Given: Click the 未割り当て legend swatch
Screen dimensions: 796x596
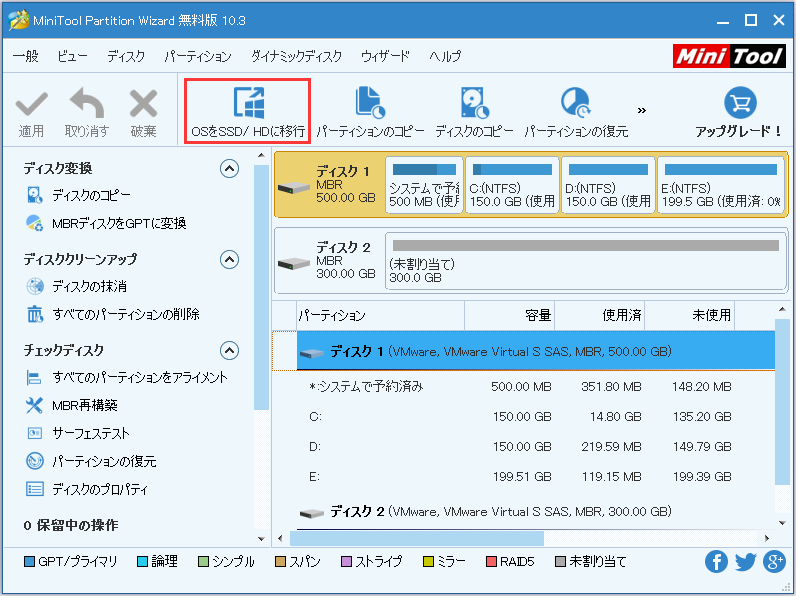Looking at the screenshot, I should 560,562.
